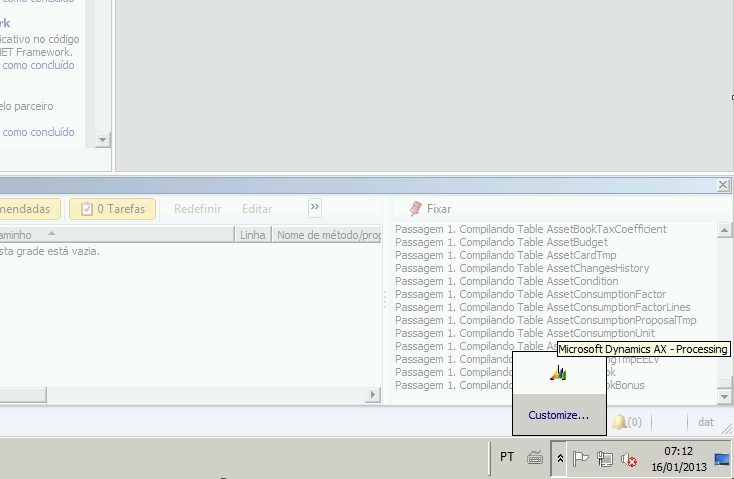The image size is (734, 479).
Task: Open the clock showing 07:12
Action: point(678,459)
